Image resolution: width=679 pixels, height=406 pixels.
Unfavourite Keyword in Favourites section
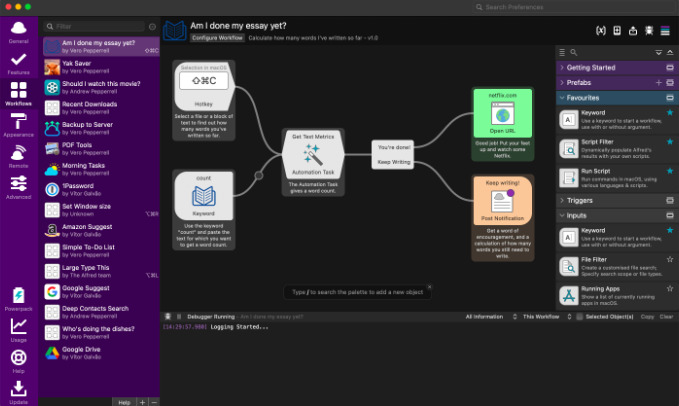pos(670,113)
